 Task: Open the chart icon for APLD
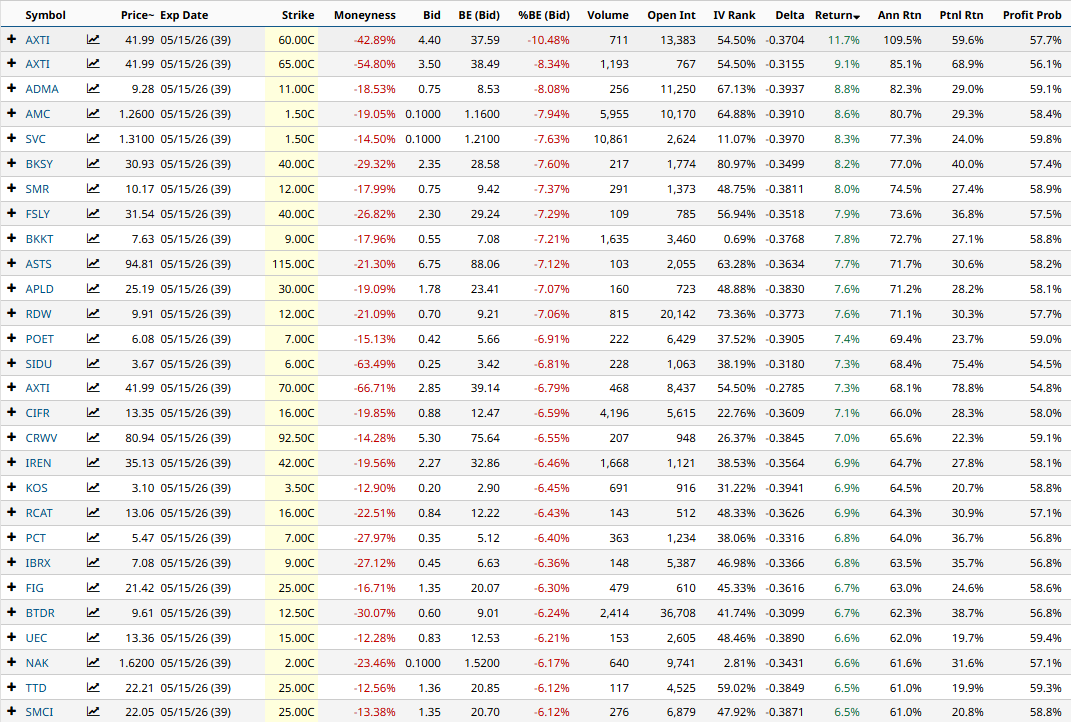tap(93, 289)
